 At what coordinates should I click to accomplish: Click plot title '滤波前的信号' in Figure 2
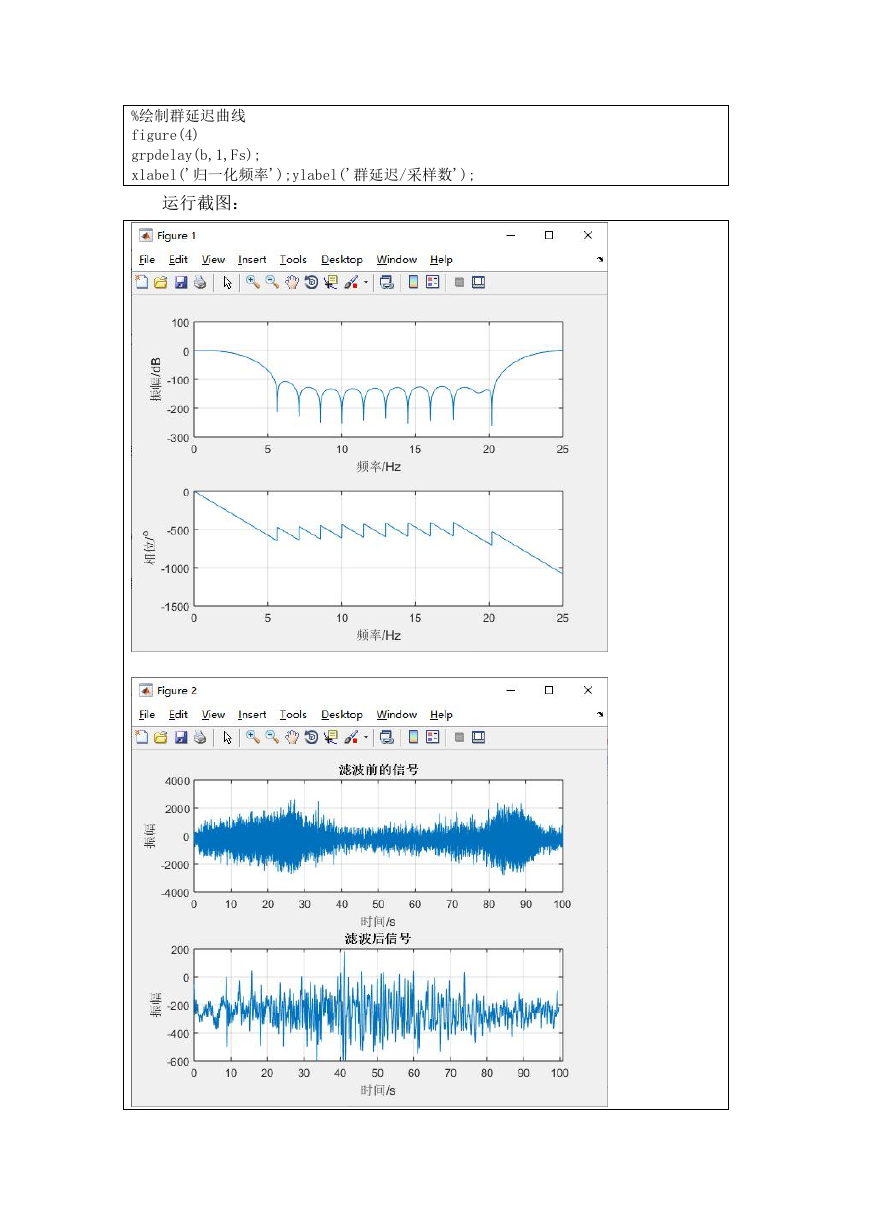coord(380,769)
